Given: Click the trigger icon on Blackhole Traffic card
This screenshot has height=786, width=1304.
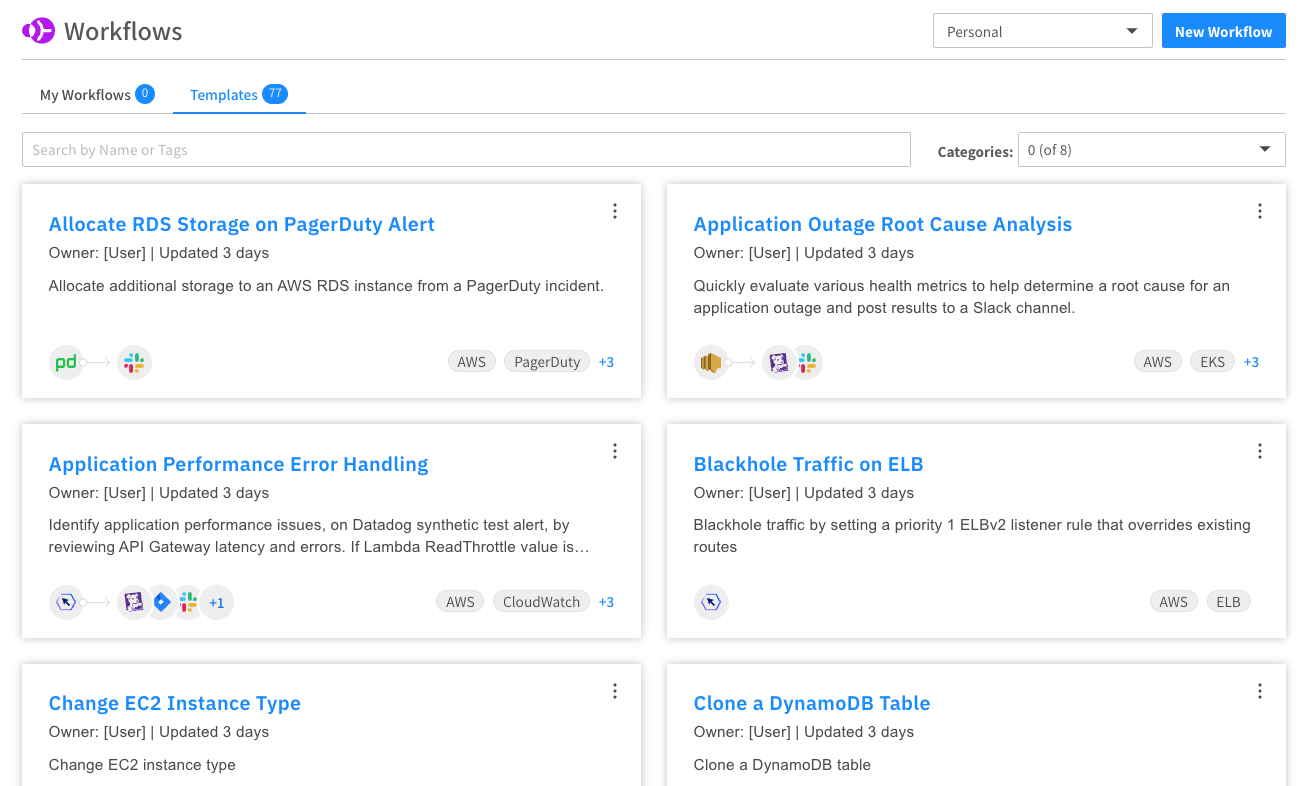Looking at the screenshot, I should [711, 602].
